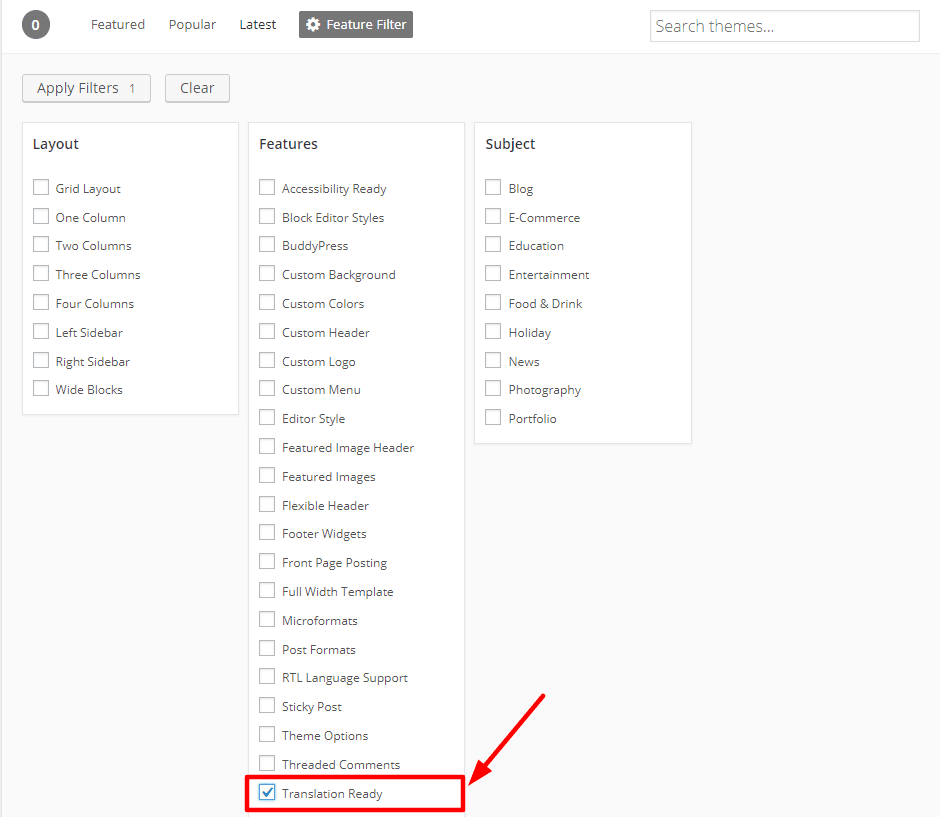Check the E-Commerce subject checkbox
Viewport: 940px width, 817px height.
click(x=493, y=216)
